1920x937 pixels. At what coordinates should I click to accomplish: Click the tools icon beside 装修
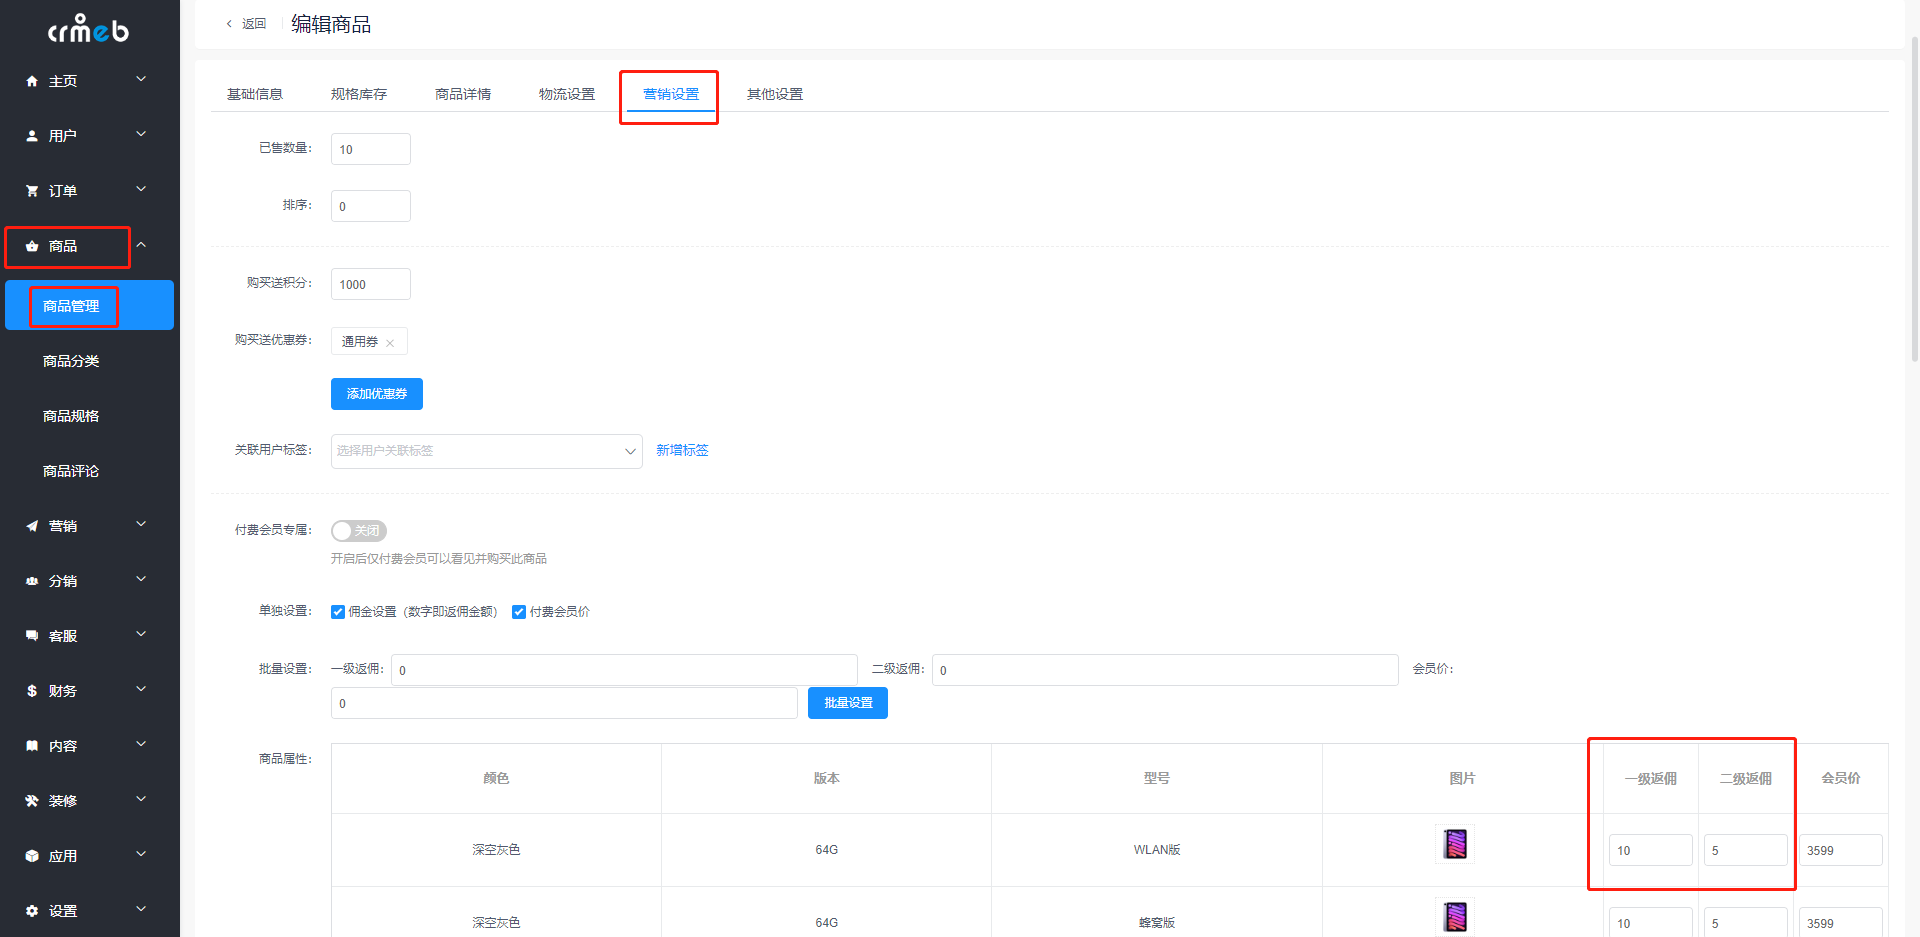32,801
